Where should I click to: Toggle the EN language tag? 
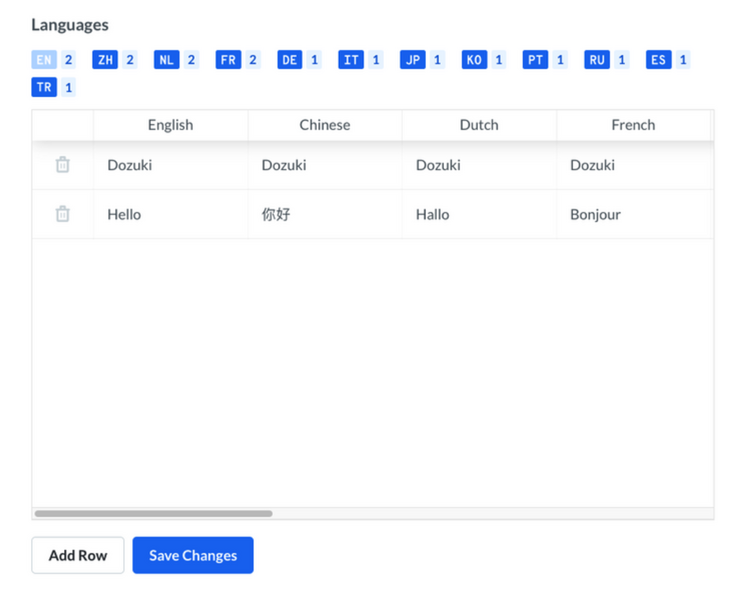(44, 60)
